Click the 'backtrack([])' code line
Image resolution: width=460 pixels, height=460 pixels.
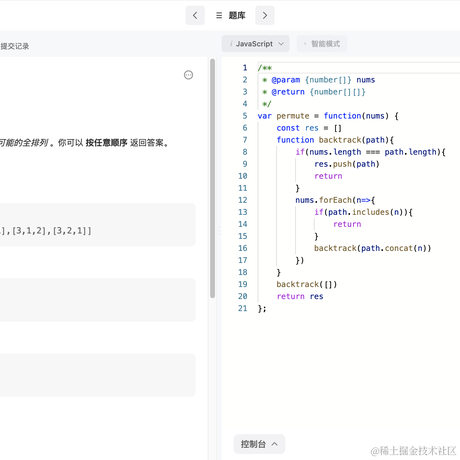[x=307, y=284]
